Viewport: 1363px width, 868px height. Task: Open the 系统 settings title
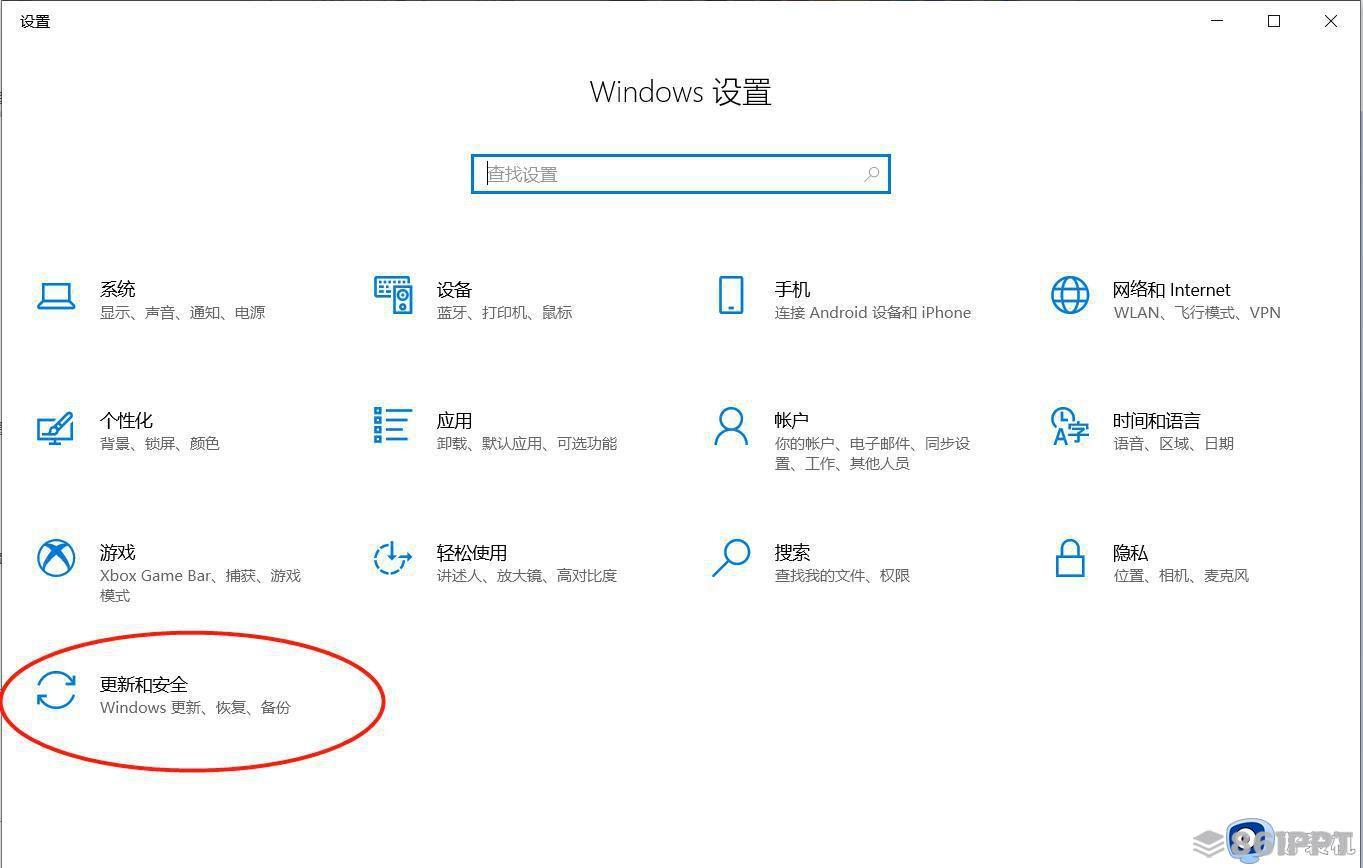117,289
